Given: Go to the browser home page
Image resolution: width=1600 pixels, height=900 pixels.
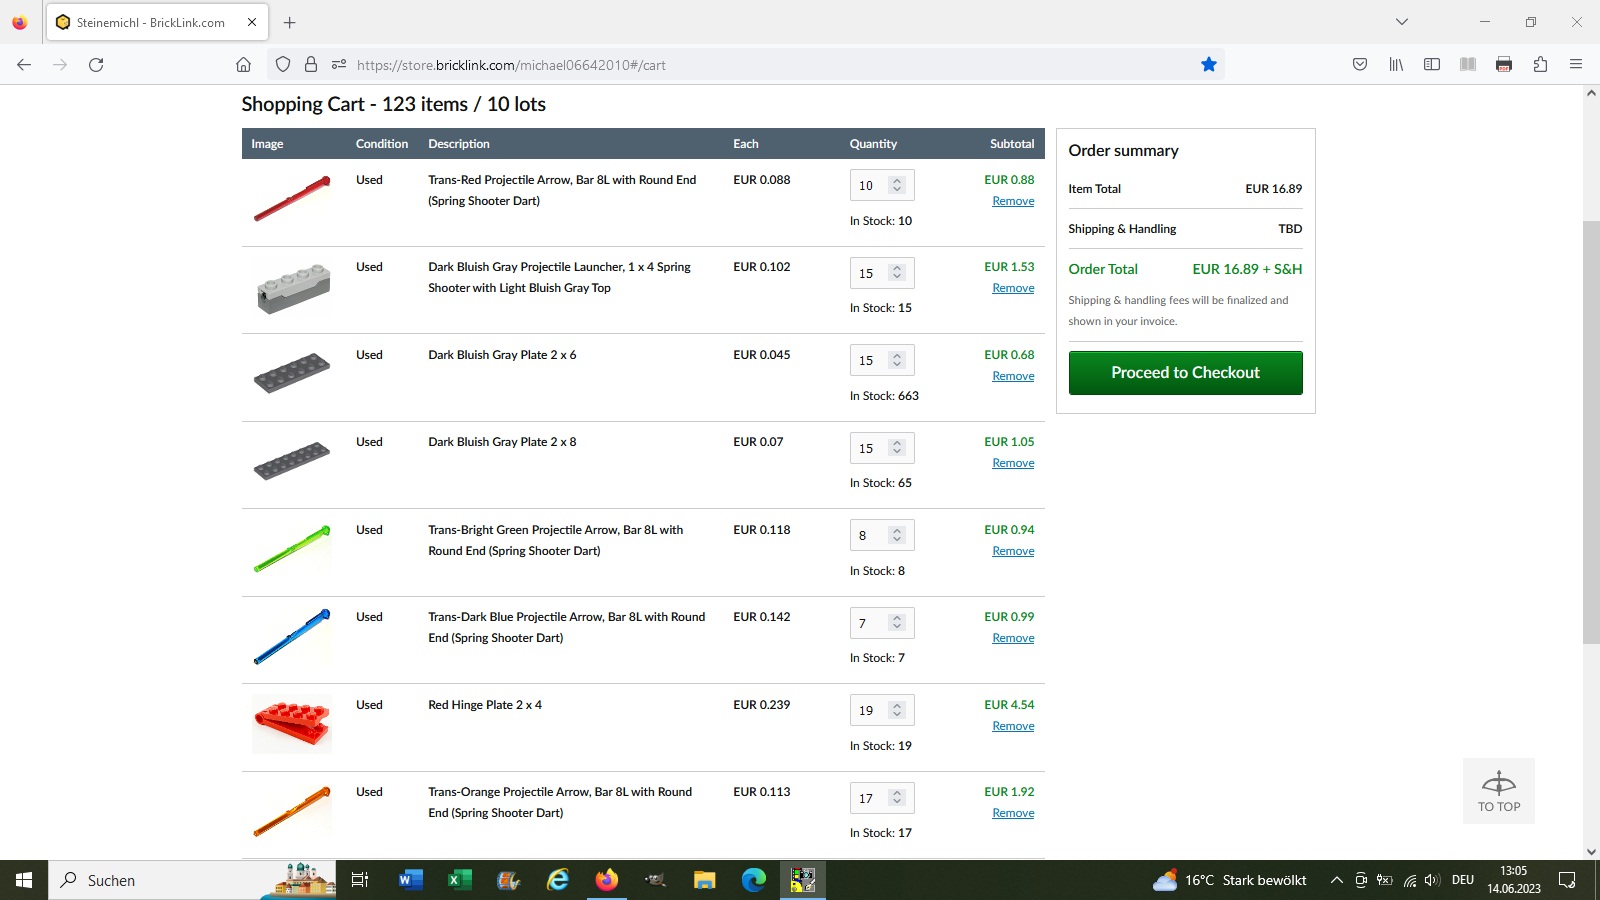Looking at the screenshot, I should (x=243, y=65).
